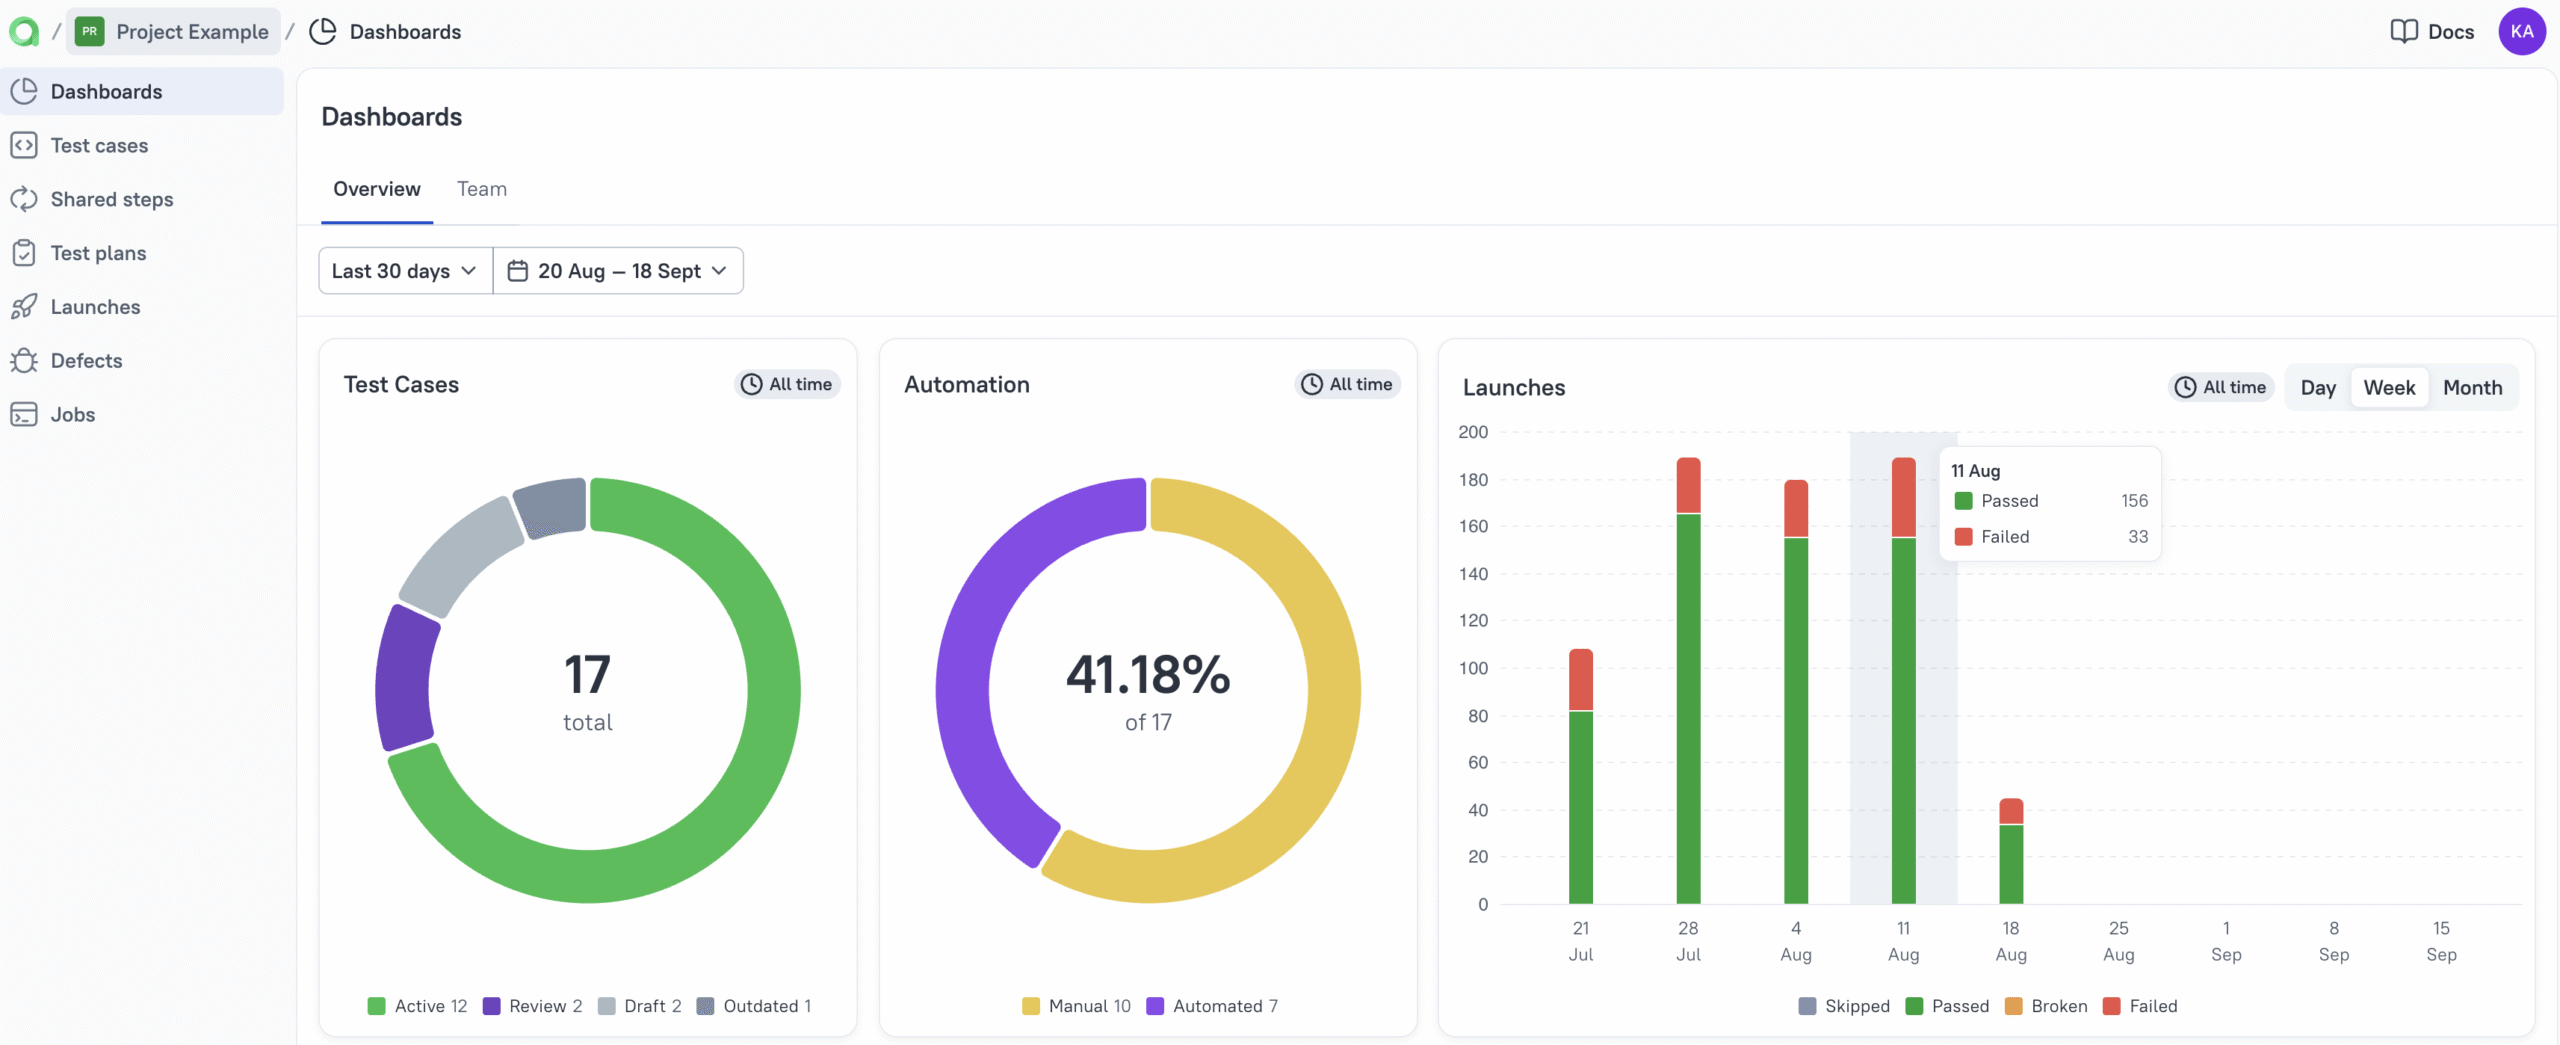
Task: Select Test cases from the sidebar
Action: click(99, 145)
